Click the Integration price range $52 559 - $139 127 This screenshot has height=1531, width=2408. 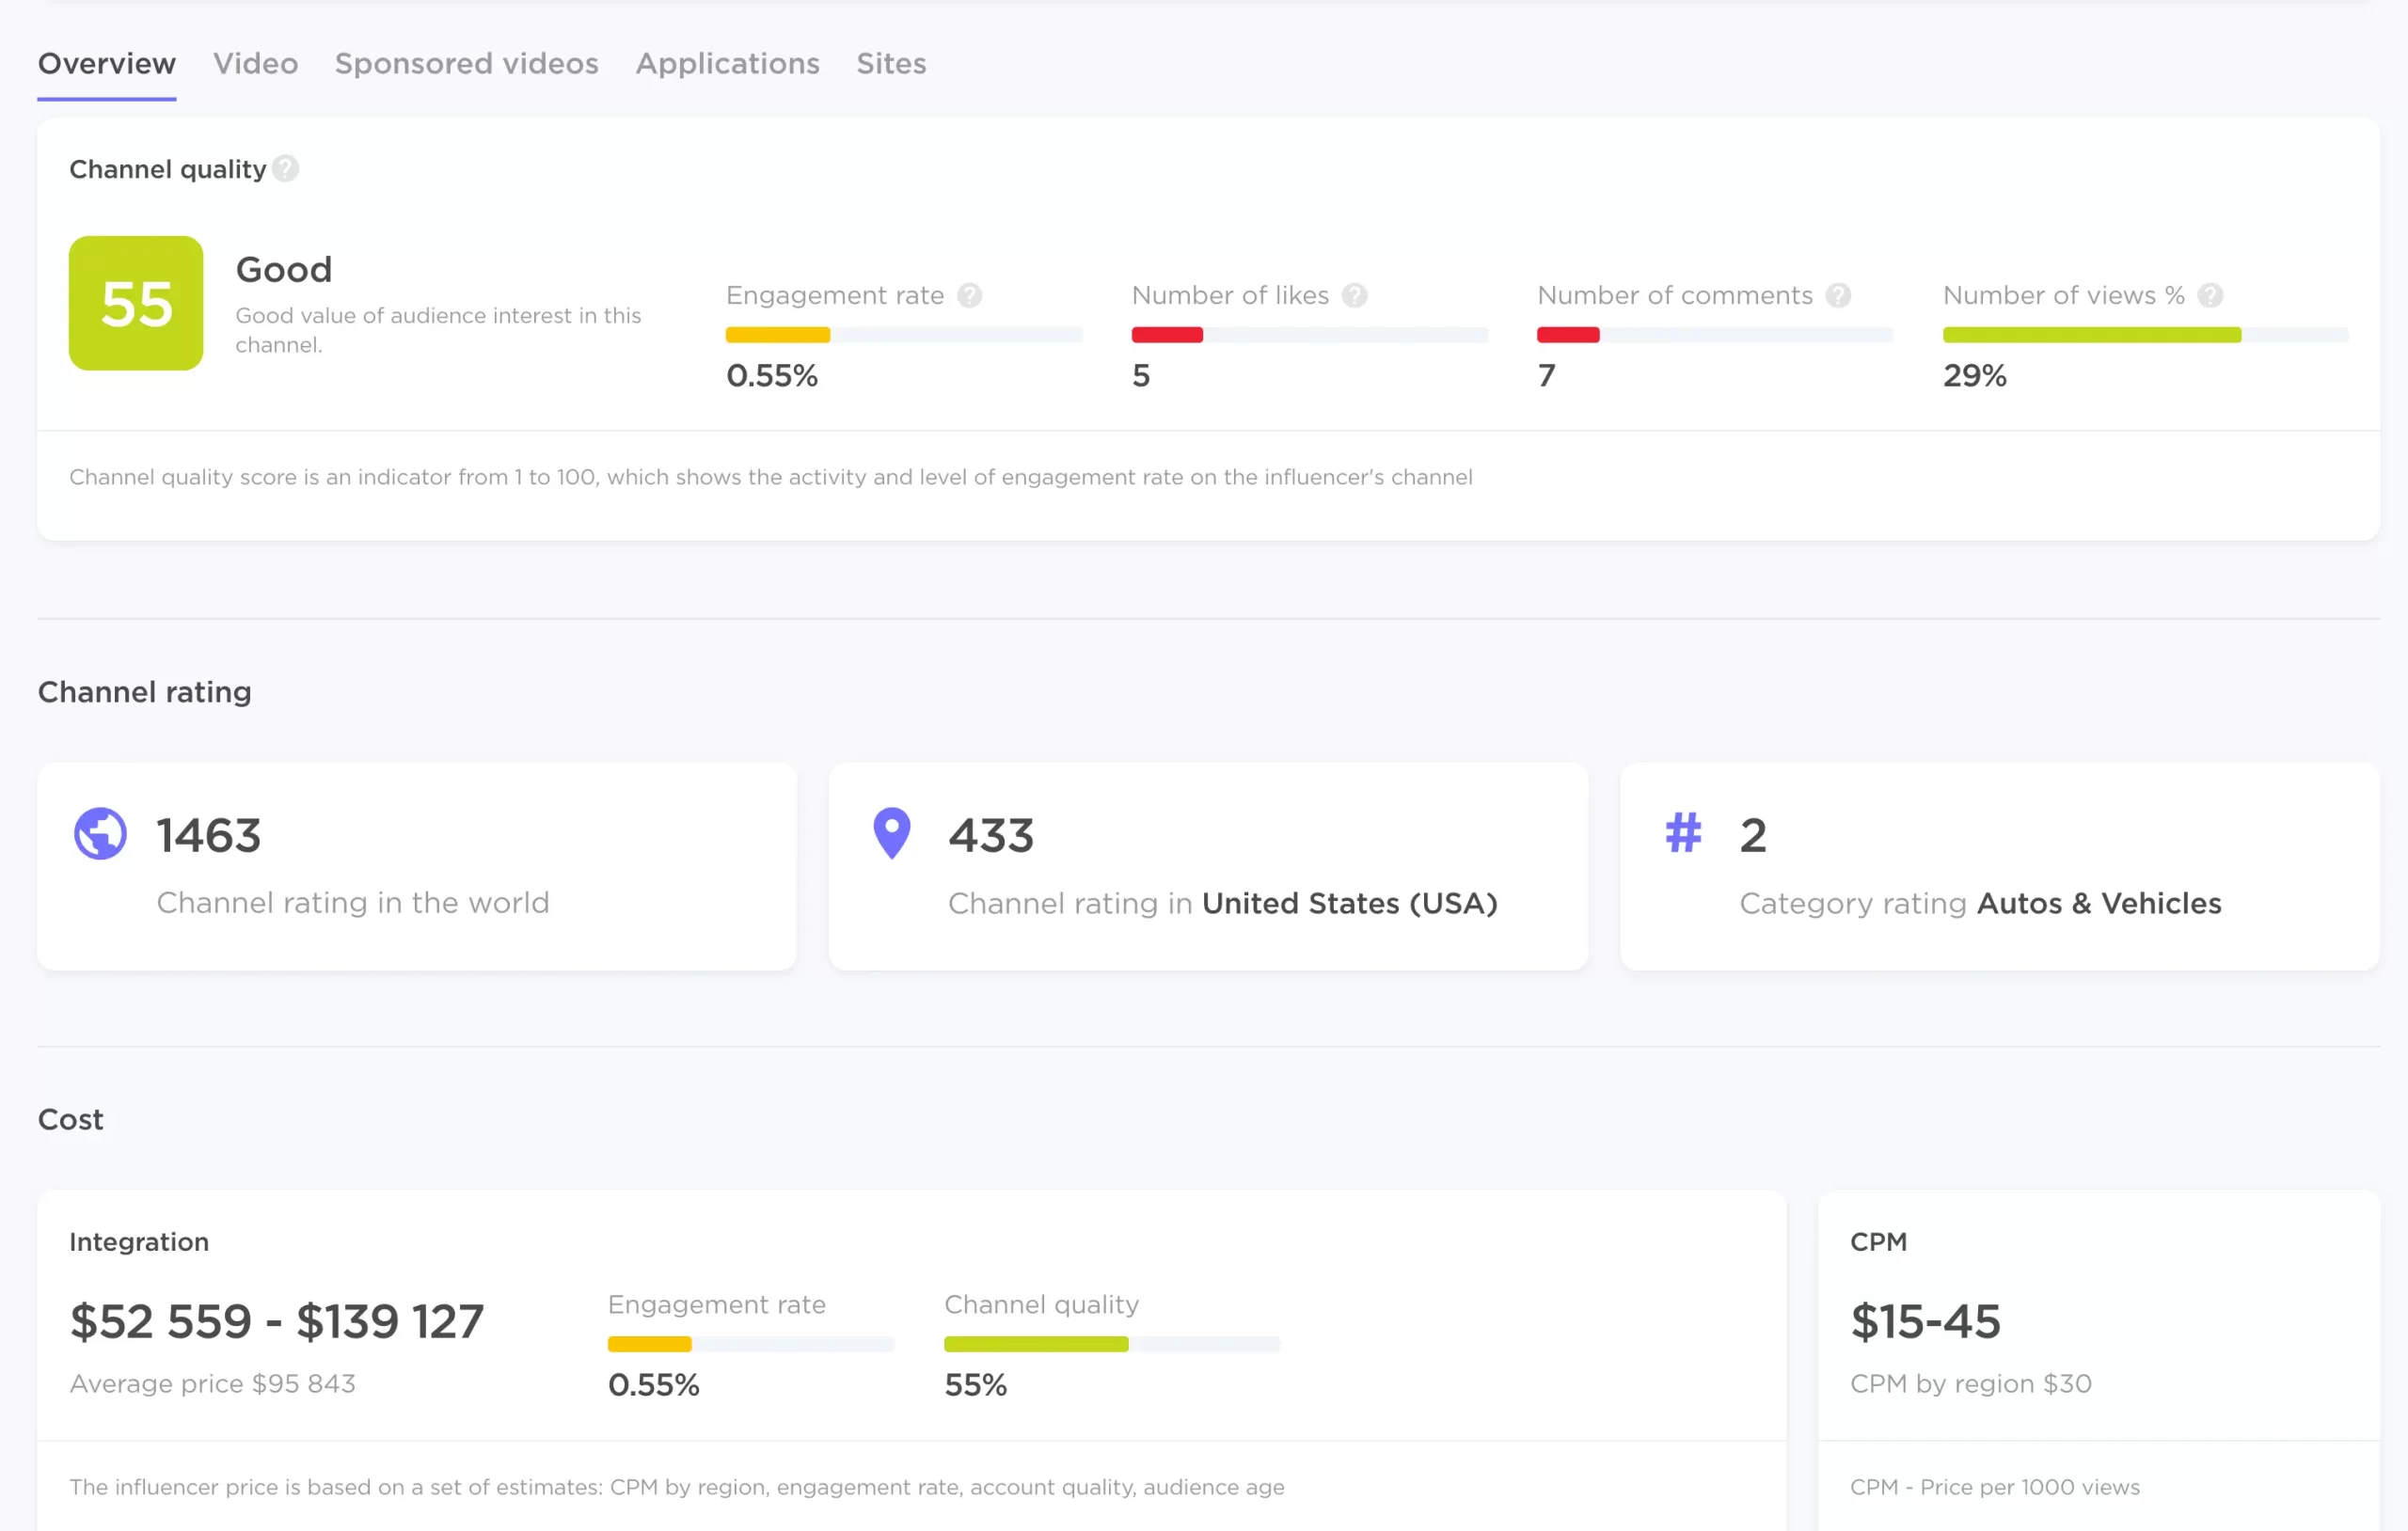point(277,1321)
